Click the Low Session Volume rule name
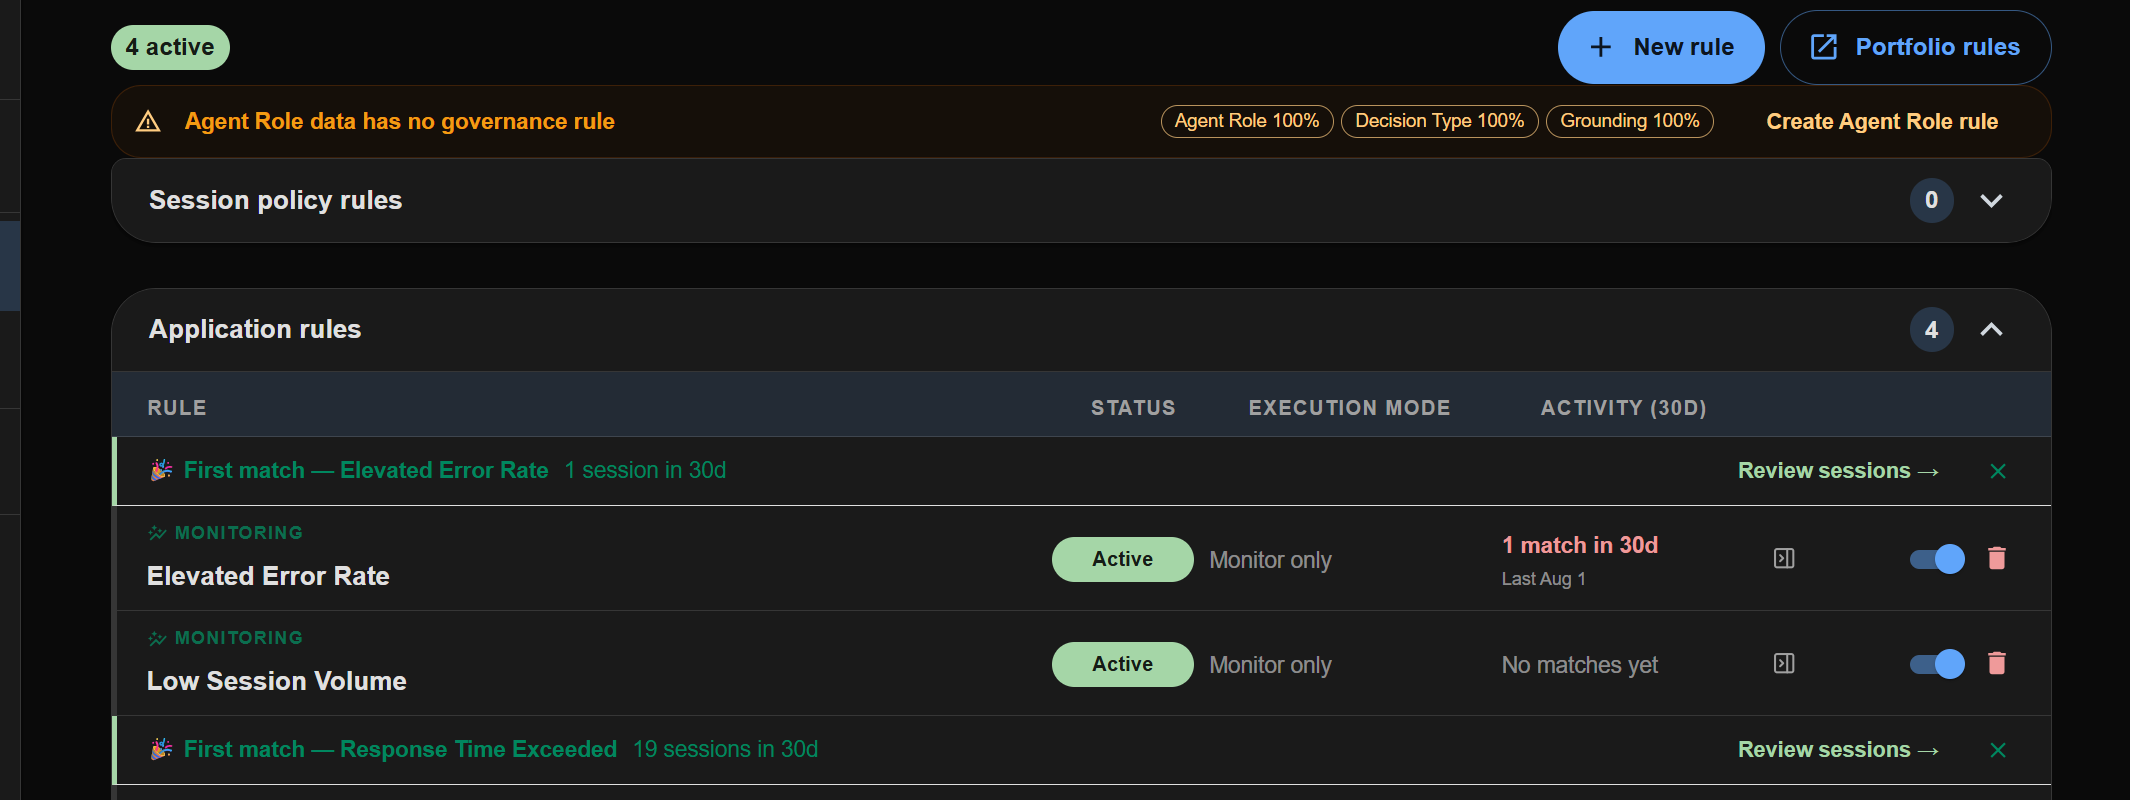Screen dimensions: 2130x800 click(x=277, y=681)
